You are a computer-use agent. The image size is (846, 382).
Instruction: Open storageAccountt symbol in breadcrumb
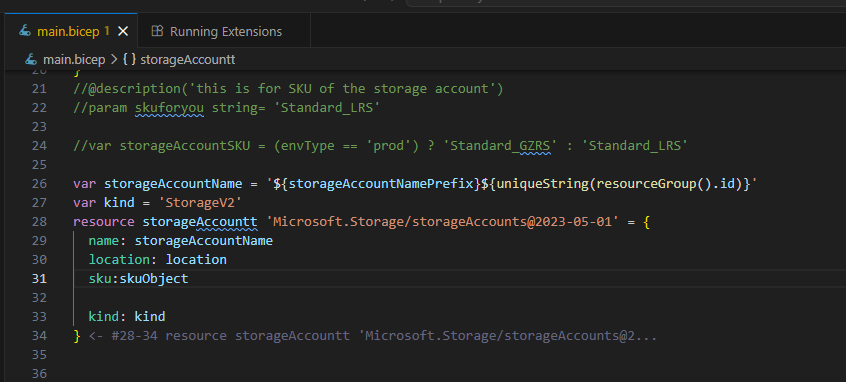coord(188,59)
